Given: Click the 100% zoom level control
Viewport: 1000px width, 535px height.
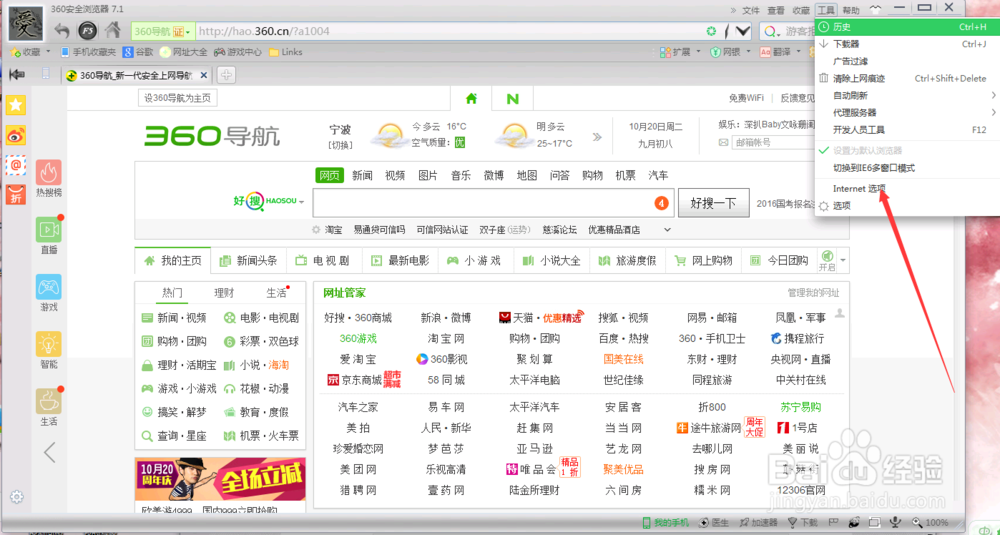Looking at the screenshot, I should [x=930, y=522].
